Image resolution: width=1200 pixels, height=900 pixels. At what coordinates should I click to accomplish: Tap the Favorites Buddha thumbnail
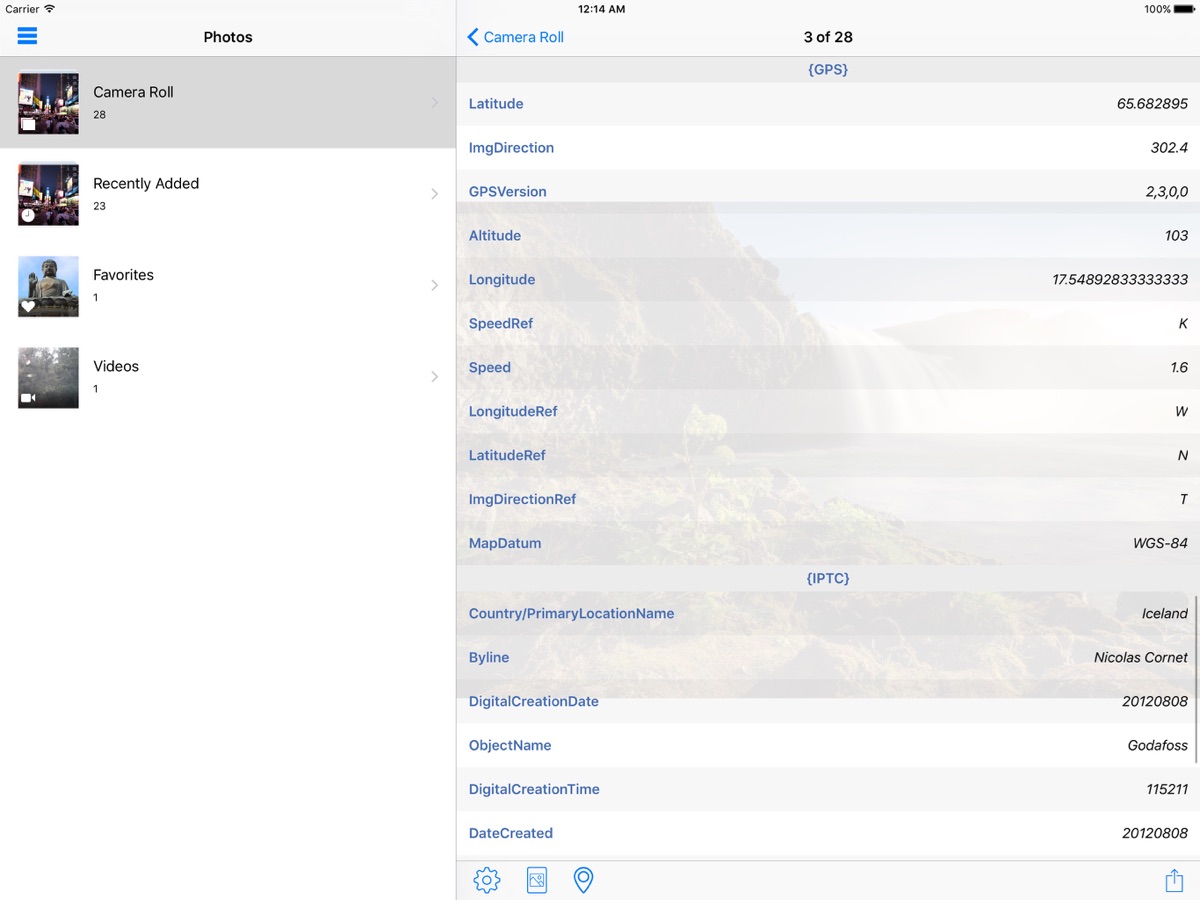tap(48, 286)
